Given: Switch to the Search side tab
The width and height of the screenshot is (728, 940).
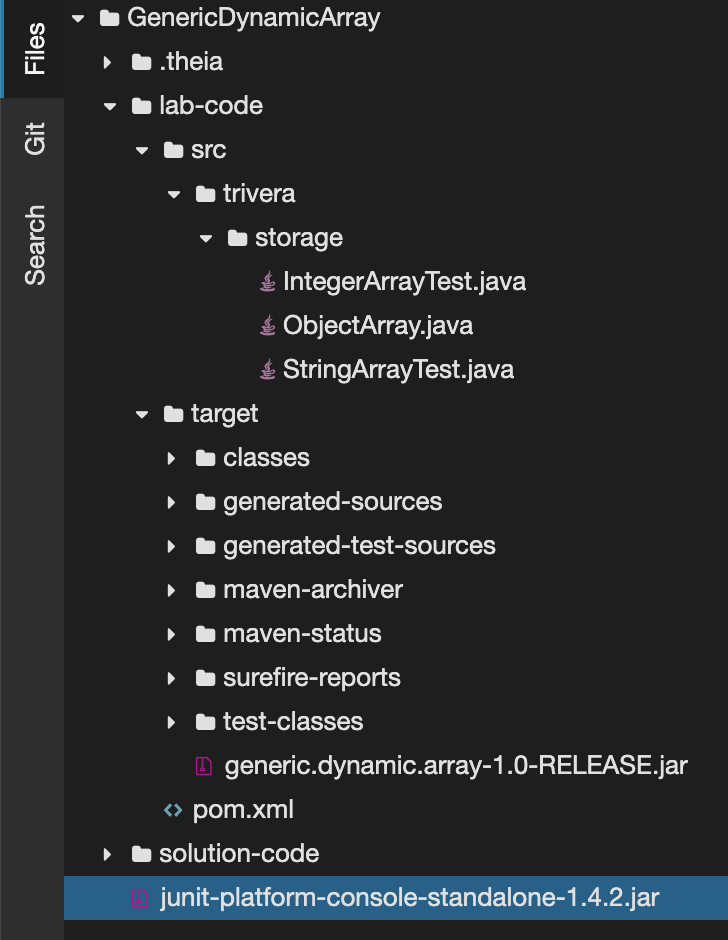Looking at the screenshot, I should tap(33, 245).
